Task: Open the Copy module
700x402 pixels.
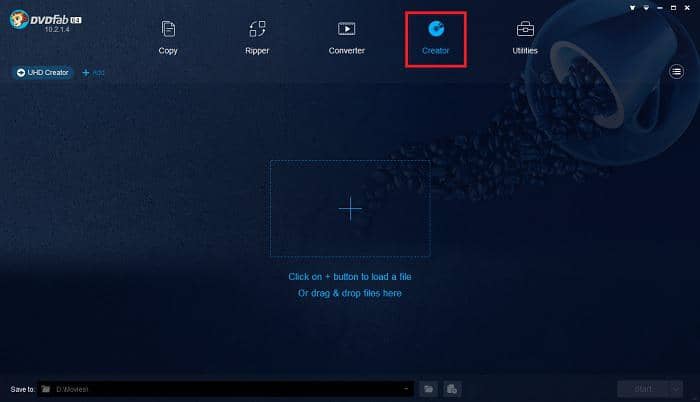Action: (168, 38)
